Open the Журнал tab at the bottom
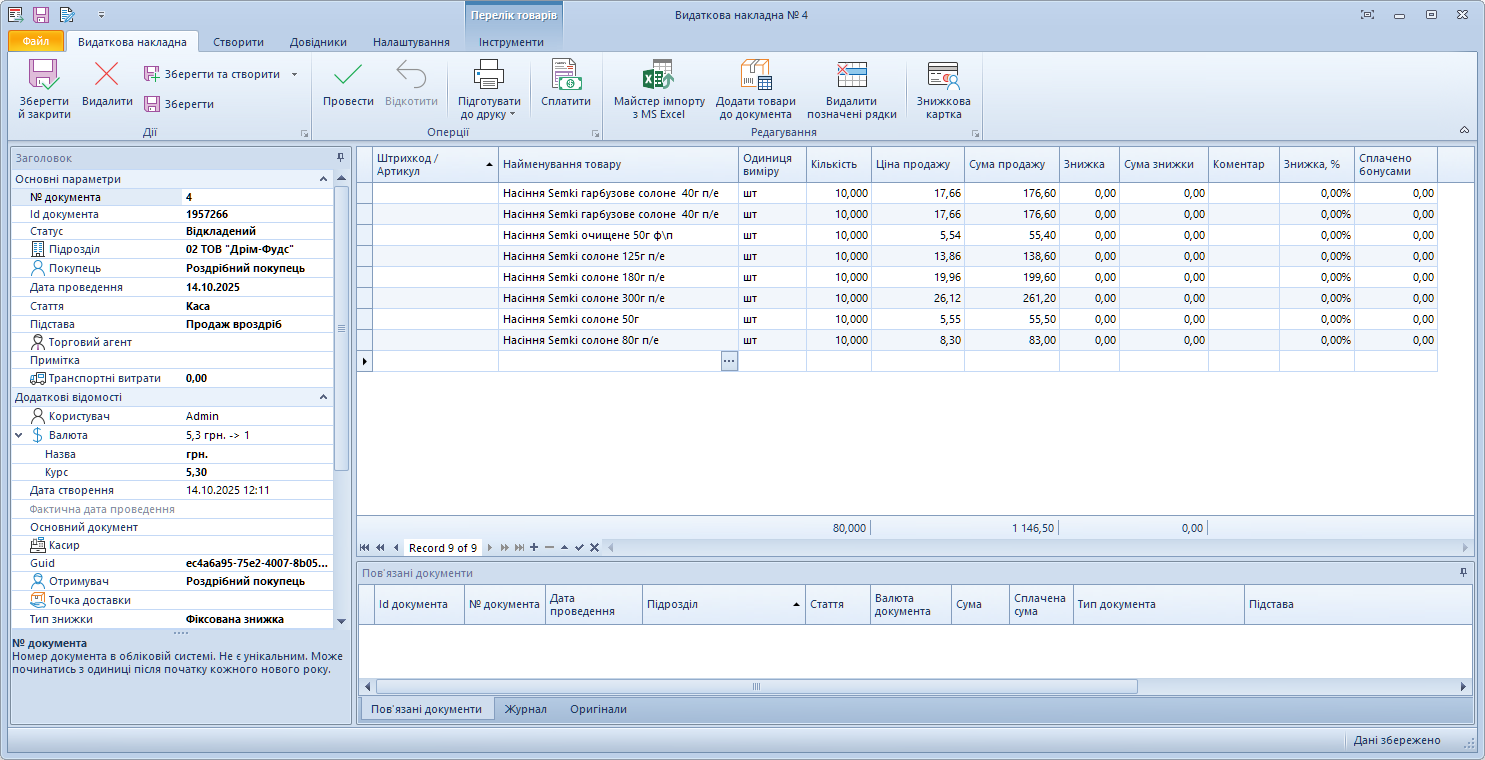Image resolution: width=1485 pixels, height=760 pixels. tap(525, 709)
